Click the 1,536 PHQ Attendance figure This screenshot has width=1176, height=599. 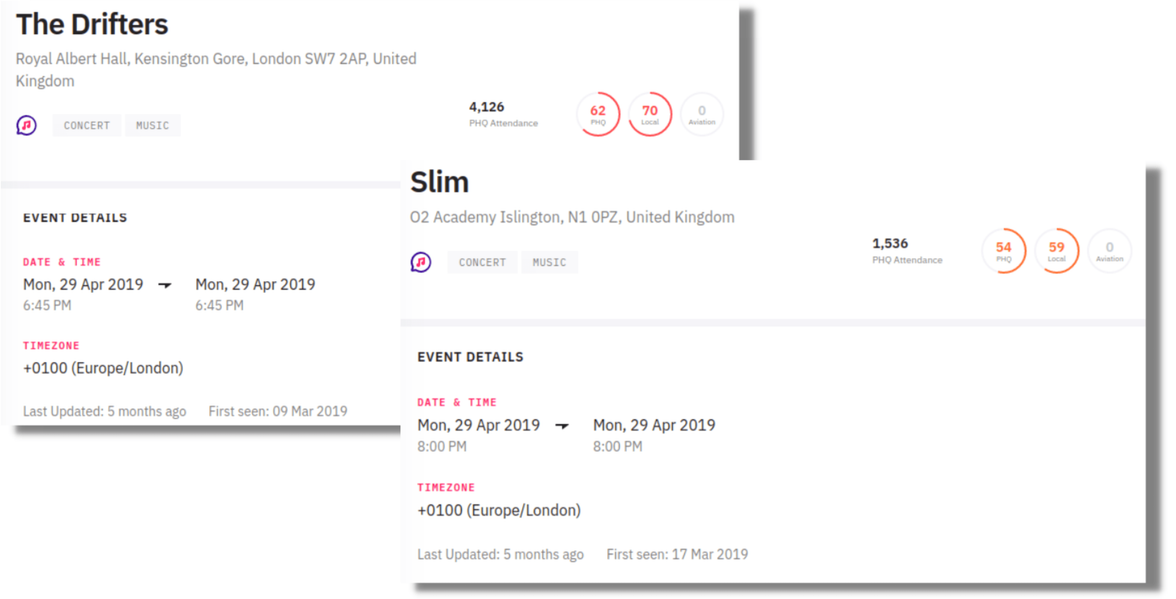click(x=890, y=243)
